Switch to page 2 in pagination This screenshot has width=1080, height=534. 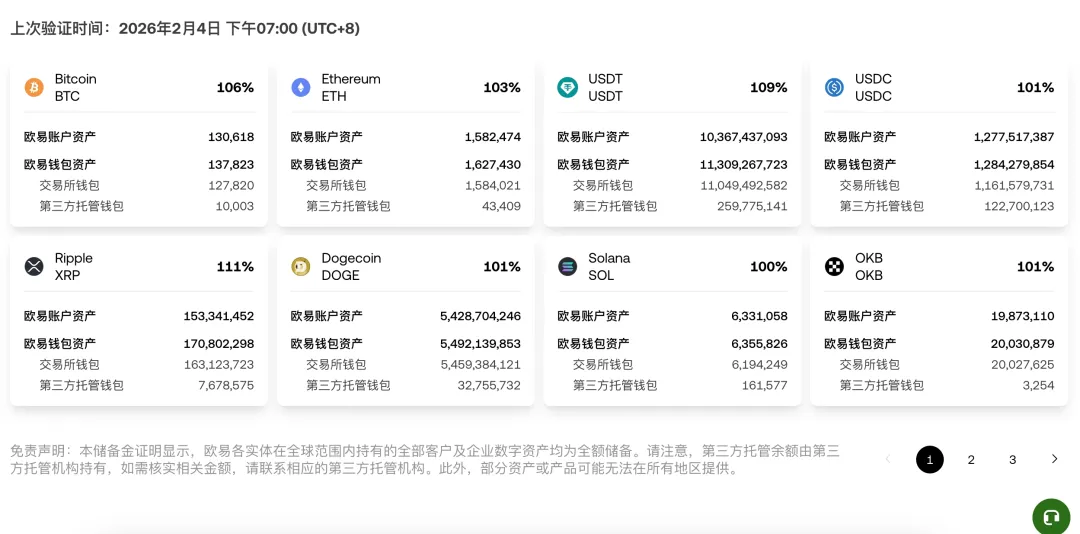click(x=971, y=460)
